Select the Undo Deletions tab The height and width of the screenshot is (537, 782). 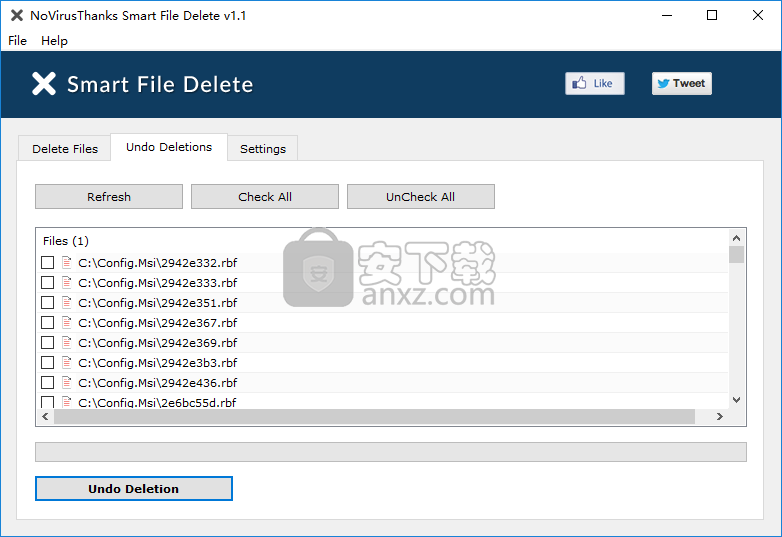pyautogui.click(x=169, y=147)
